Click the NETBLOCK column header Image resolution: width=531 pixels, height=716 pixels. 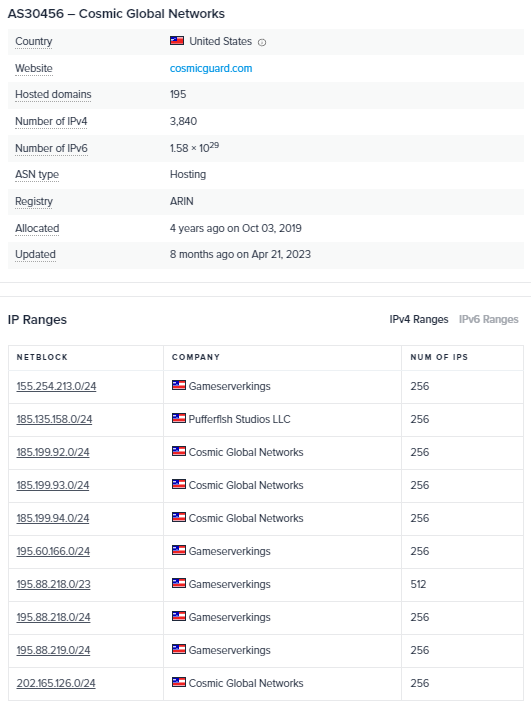point(42,357)
